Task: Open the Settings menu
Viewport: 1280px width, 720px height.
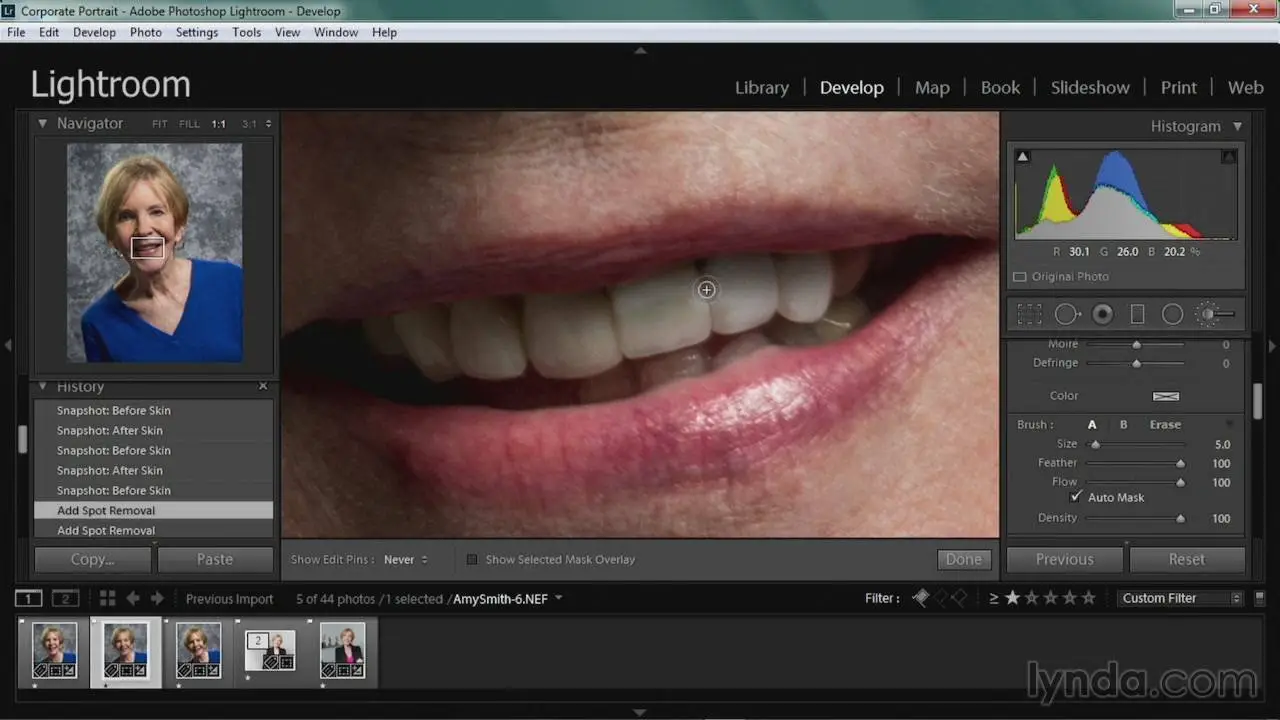Action: (x=196, y=32)
